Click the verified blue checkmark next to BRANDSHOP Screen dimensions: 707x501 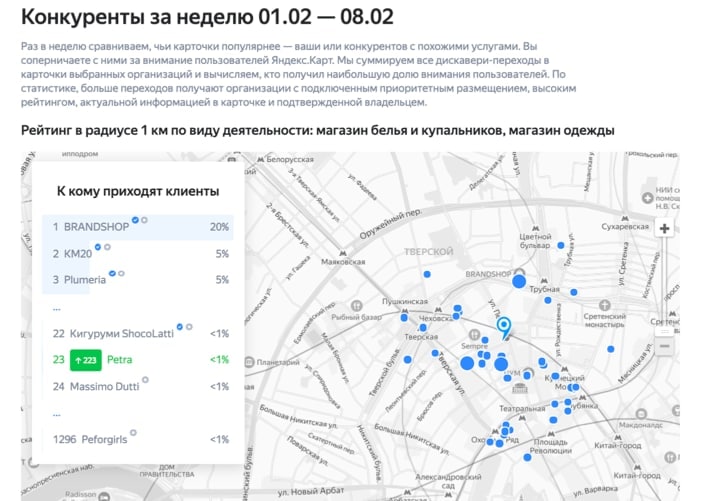tap(135, 220)
